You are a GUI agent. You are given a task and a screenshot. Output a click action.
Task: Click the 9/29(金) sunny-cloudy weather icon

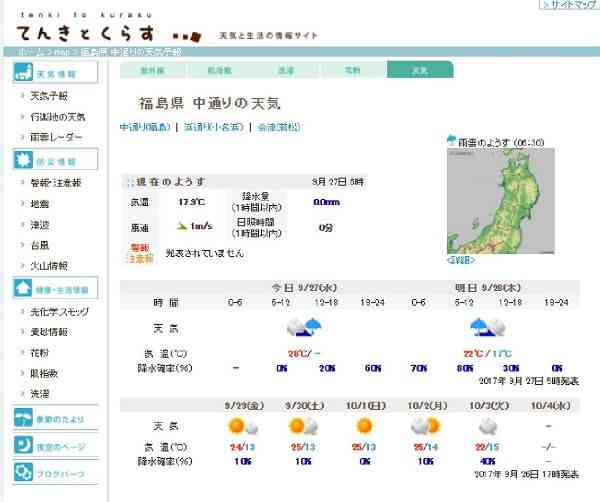coord(243,426)
